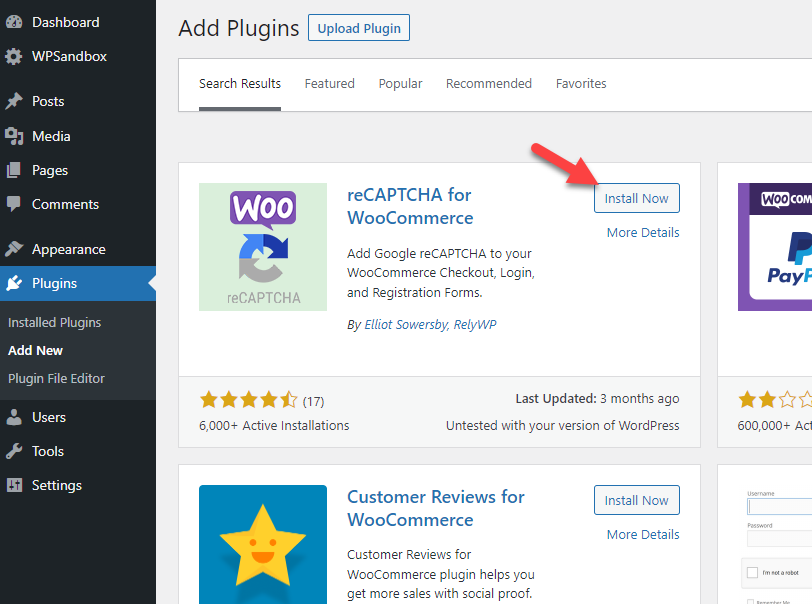Go to Posts section
812x604 pixels.
[x=48, y=102]
